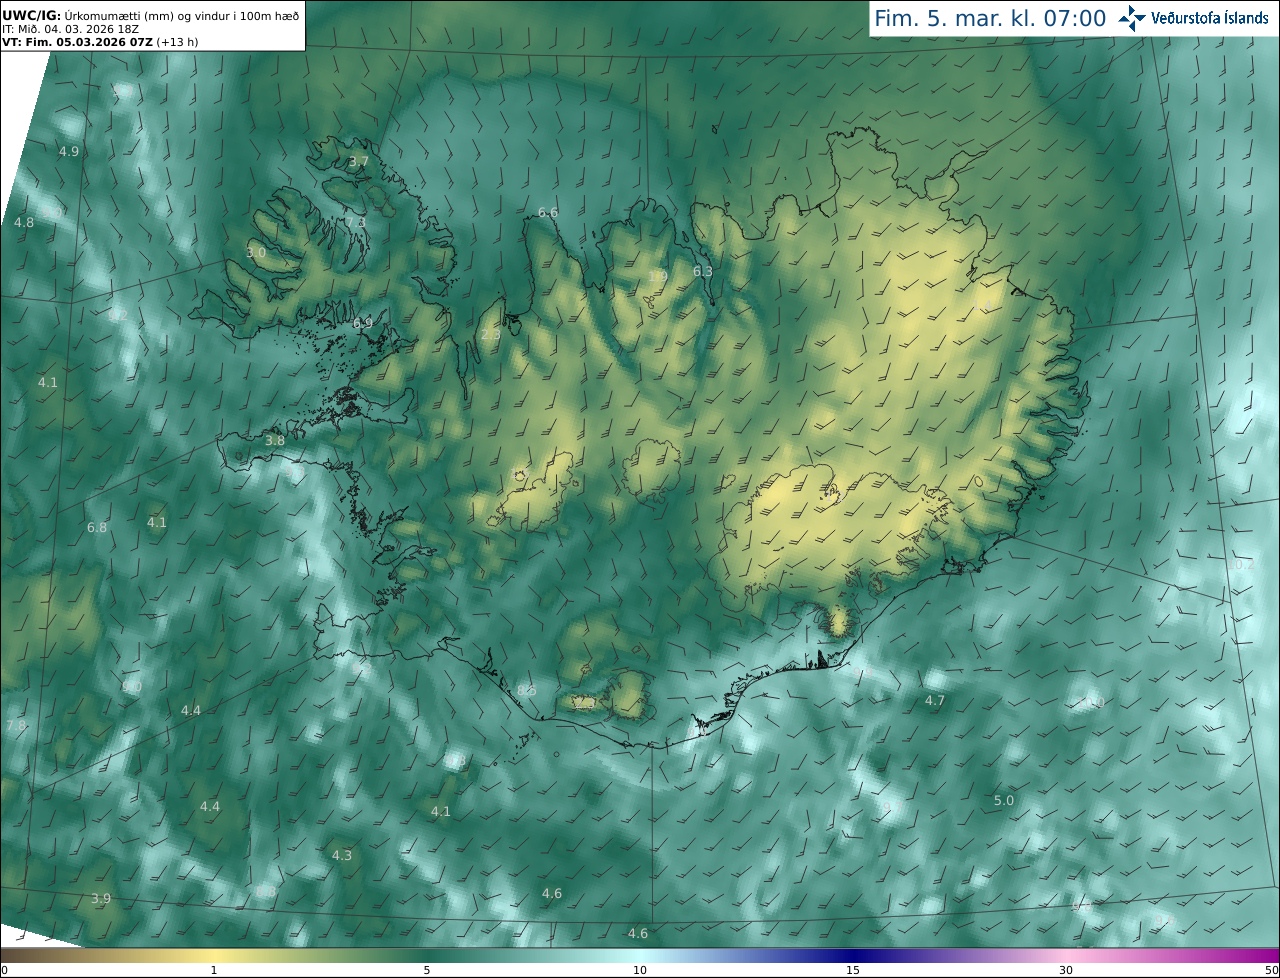Click the 6.8 value label
Image resolution: width=1280 pixels, height=978 pixels.
coord(97,527)
